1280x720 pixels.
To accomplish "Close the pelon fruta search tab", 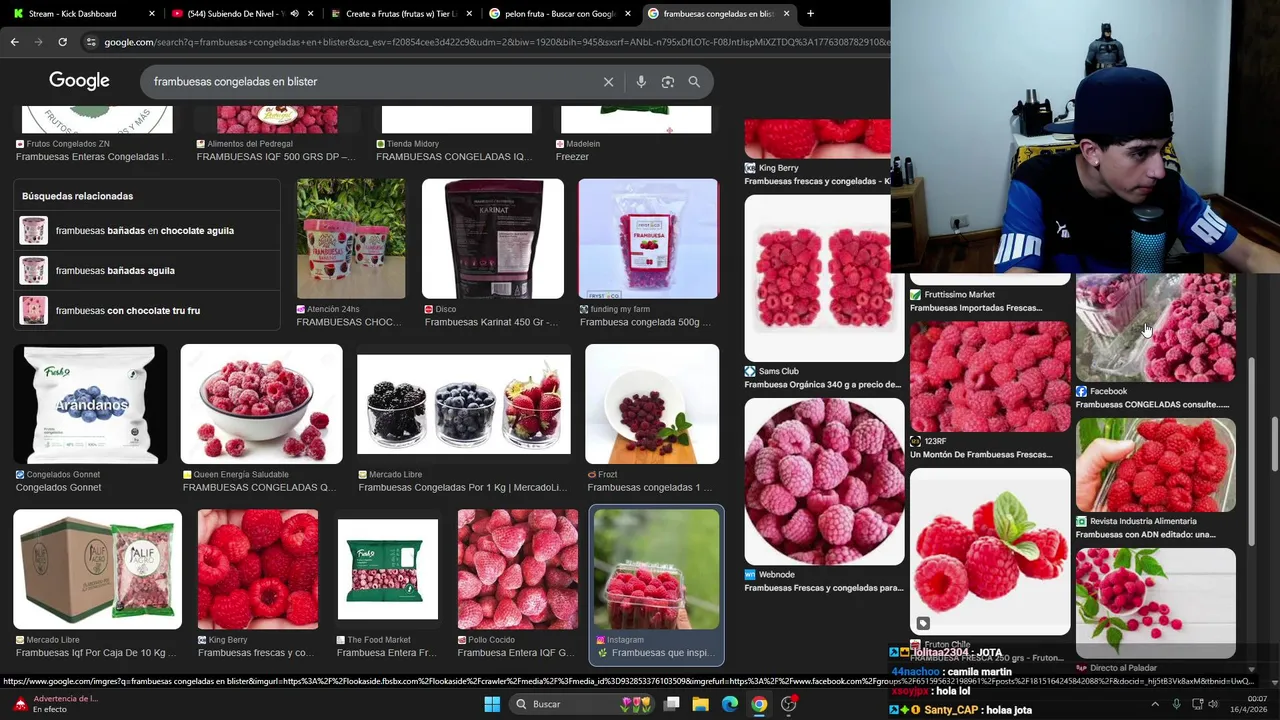I will (x=627, y=14).
